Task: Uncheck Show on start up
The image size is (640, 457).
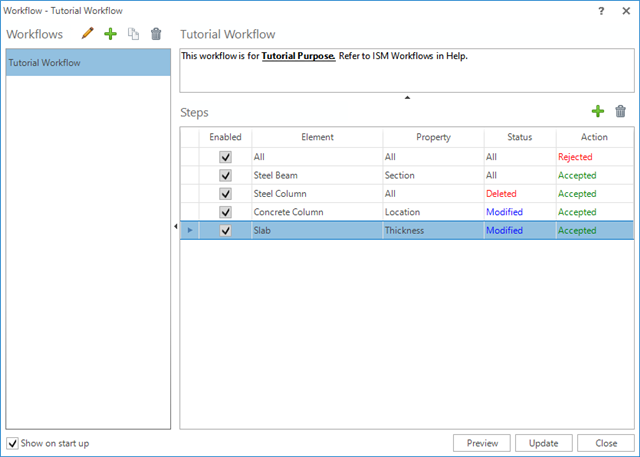Action: [13, 443]
